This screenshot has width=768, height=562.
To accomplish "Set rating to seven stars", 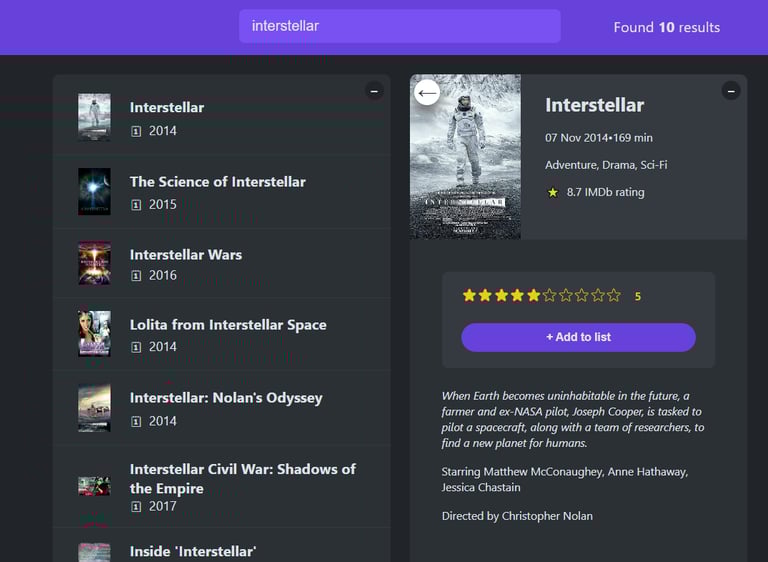I will coord(566,295).
